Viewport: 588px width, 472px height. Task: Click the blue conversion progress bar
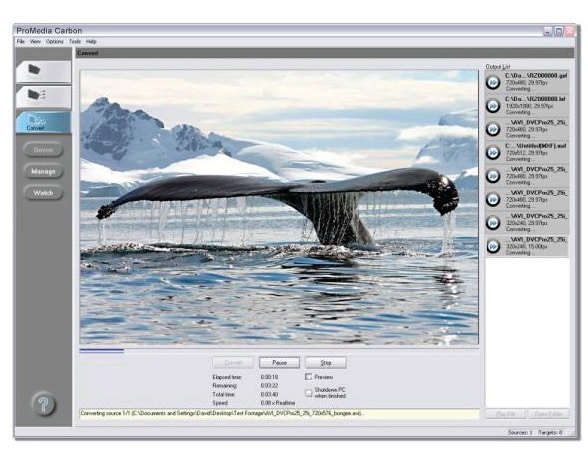(x=102, y=351)
